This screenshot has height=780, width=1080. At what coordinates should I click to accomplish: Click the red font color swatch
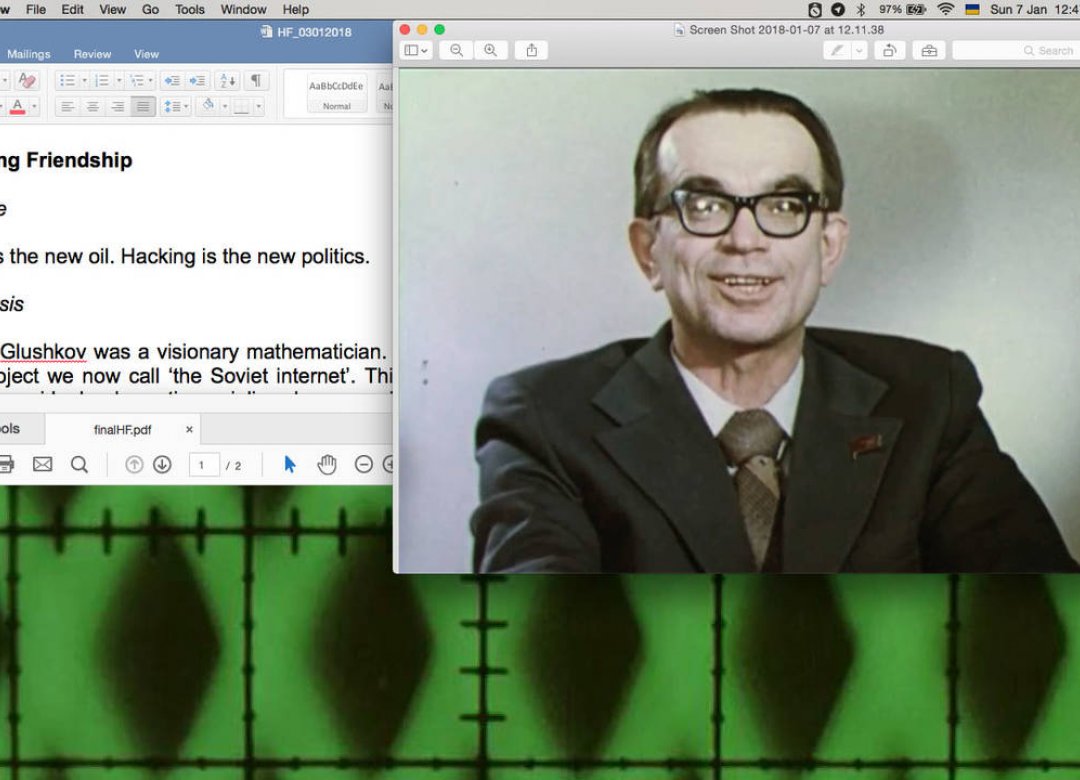click(18, 107)
